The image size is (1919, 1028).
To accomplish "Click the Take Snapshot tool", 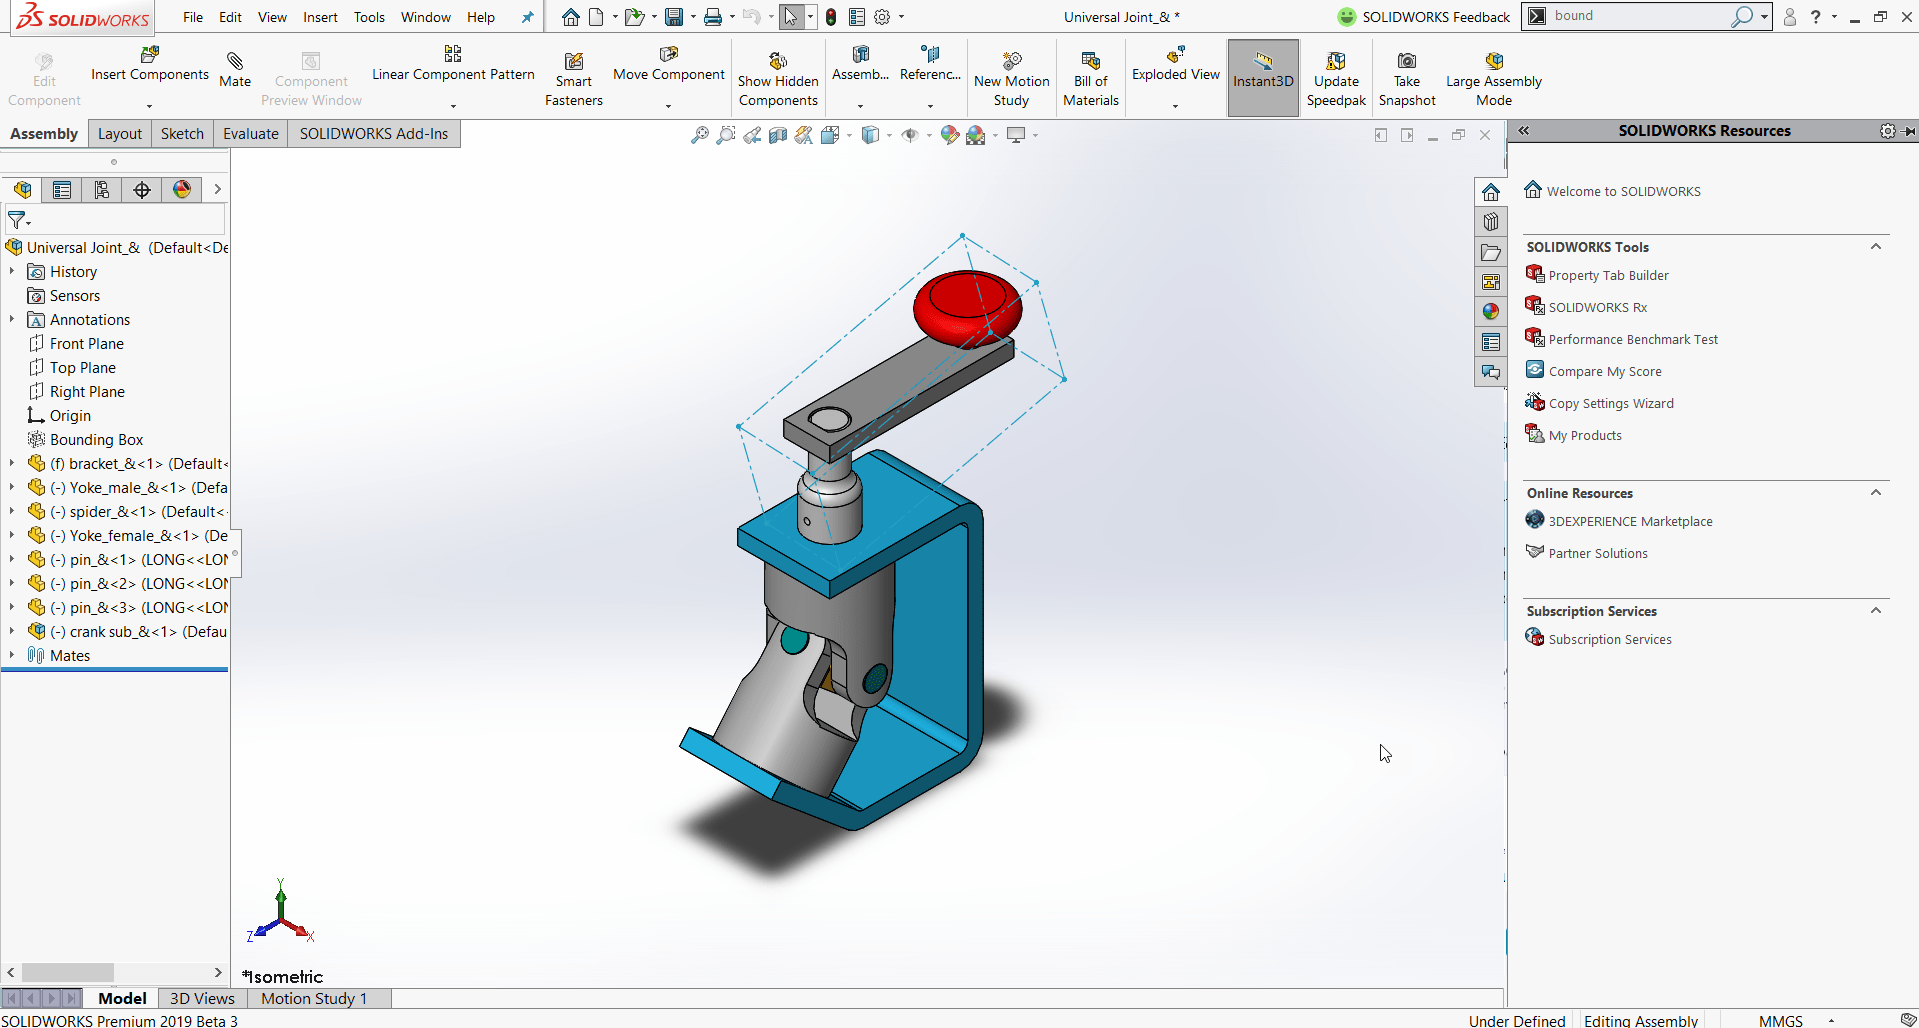I will tap(1406, 78).
